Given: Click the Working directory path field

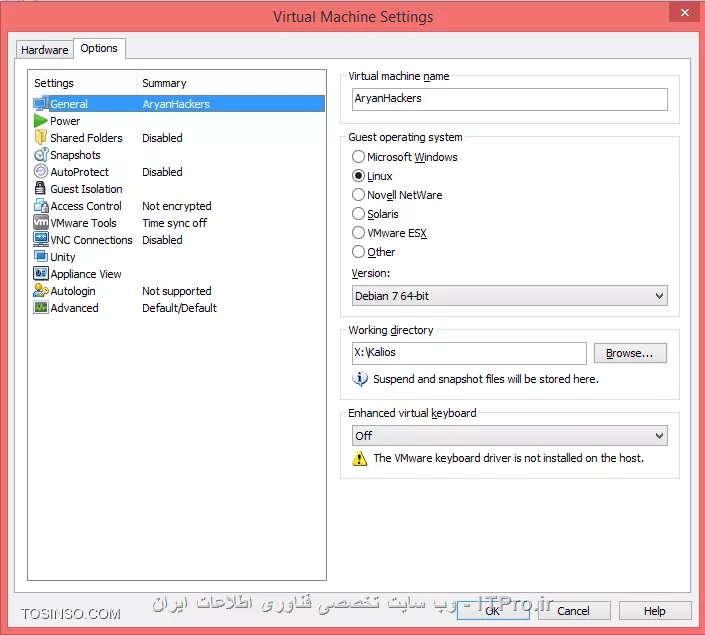Looking at the screenshot, I should (469, 353).
